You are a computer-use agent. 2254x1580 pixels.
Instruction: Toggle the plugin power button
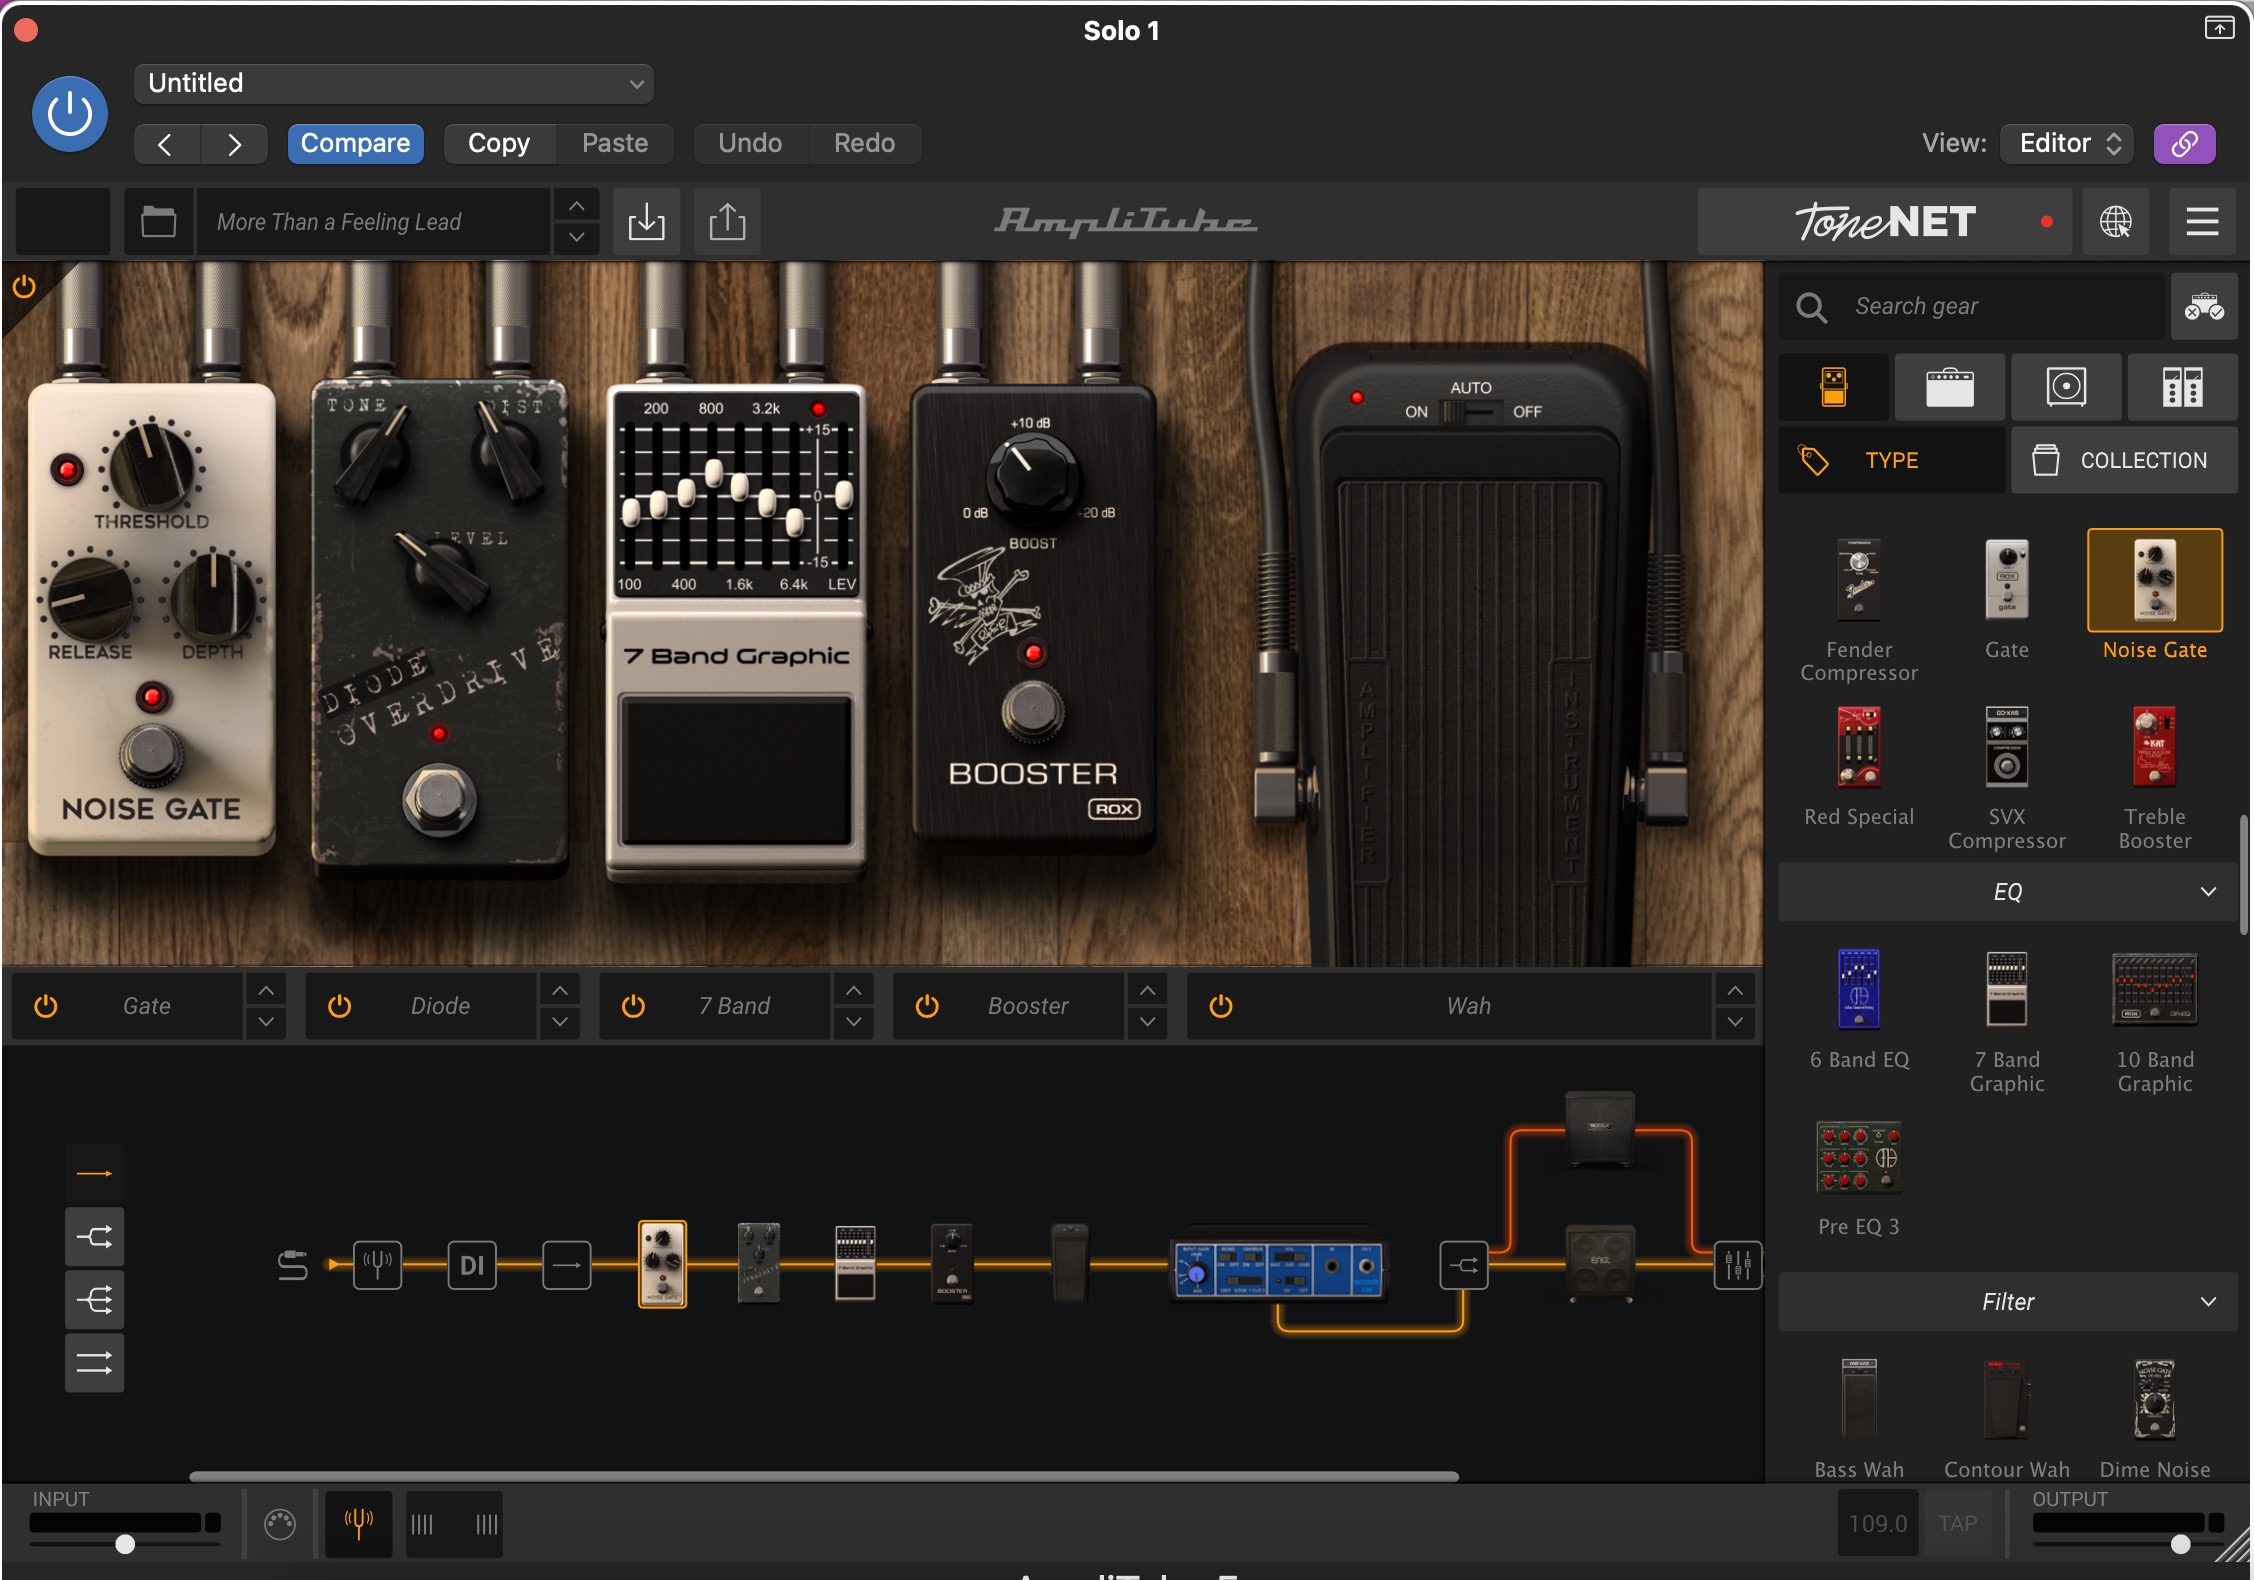(x=70, y=114)
